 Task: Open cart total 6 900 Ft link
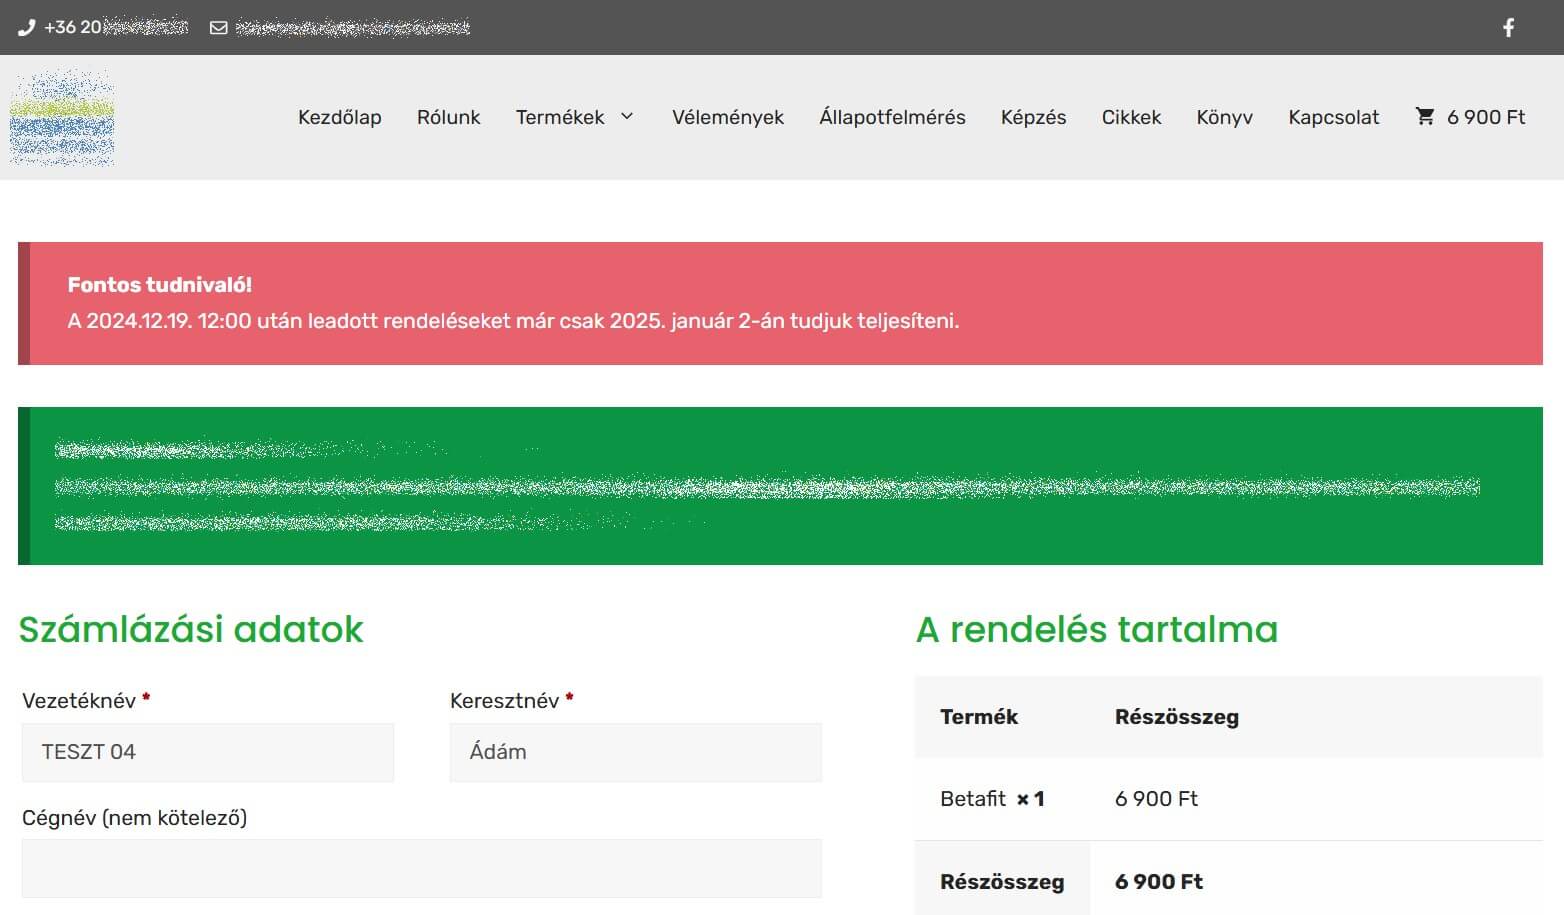point(1486,117)
